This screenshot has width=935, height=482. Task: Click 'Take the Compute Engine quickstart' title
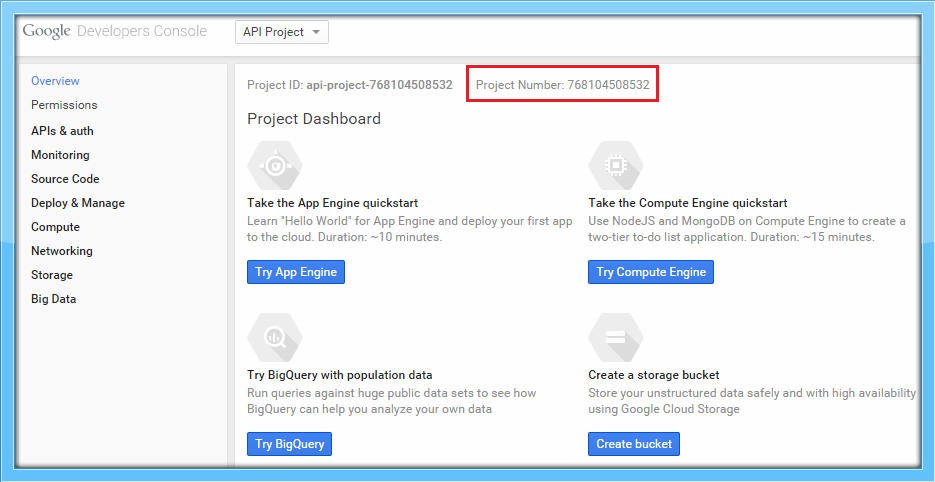click(688, 203)
